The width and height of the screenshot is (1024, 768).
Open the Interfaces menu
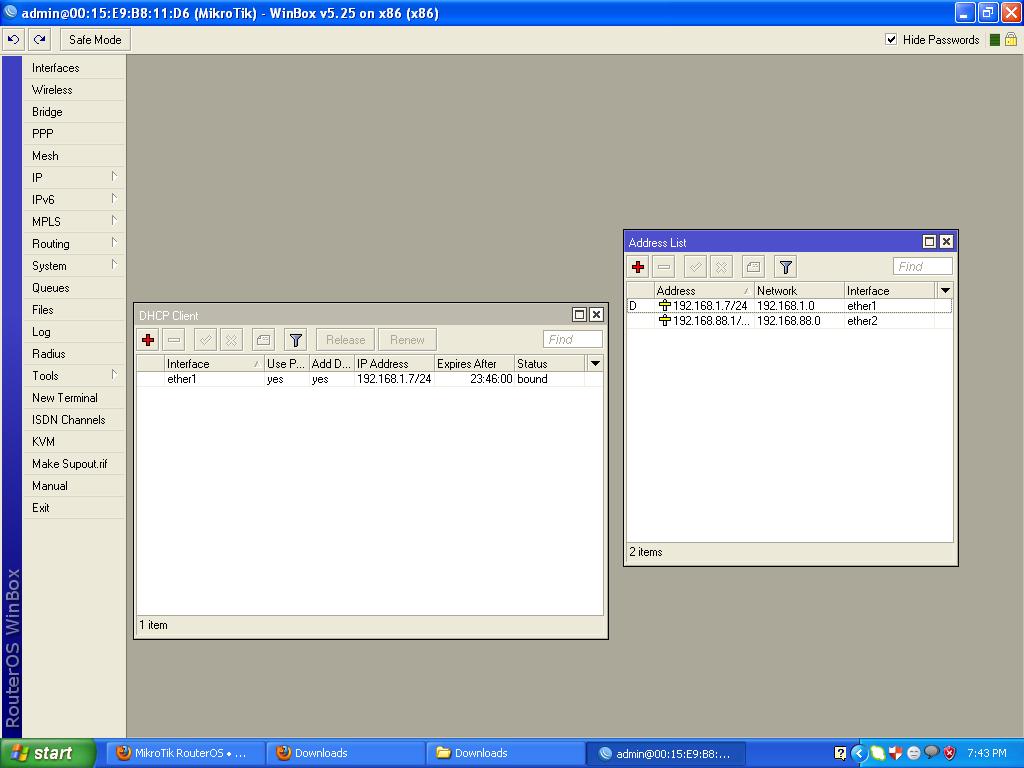point(73,68)
